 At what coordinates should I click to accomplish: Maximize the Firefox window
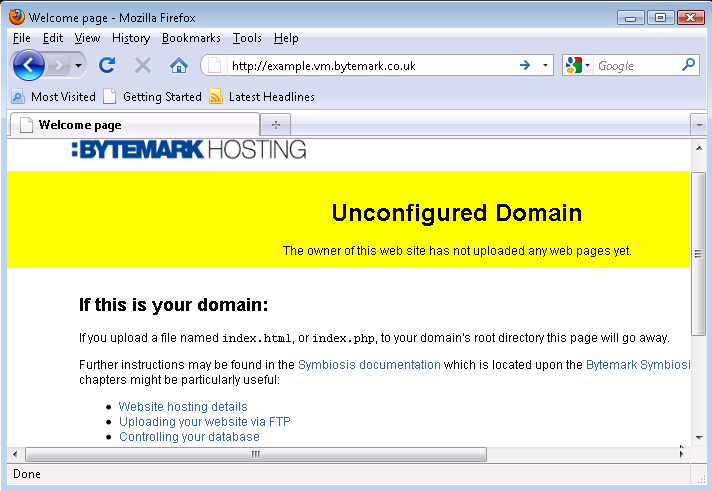tap(661, 18)
